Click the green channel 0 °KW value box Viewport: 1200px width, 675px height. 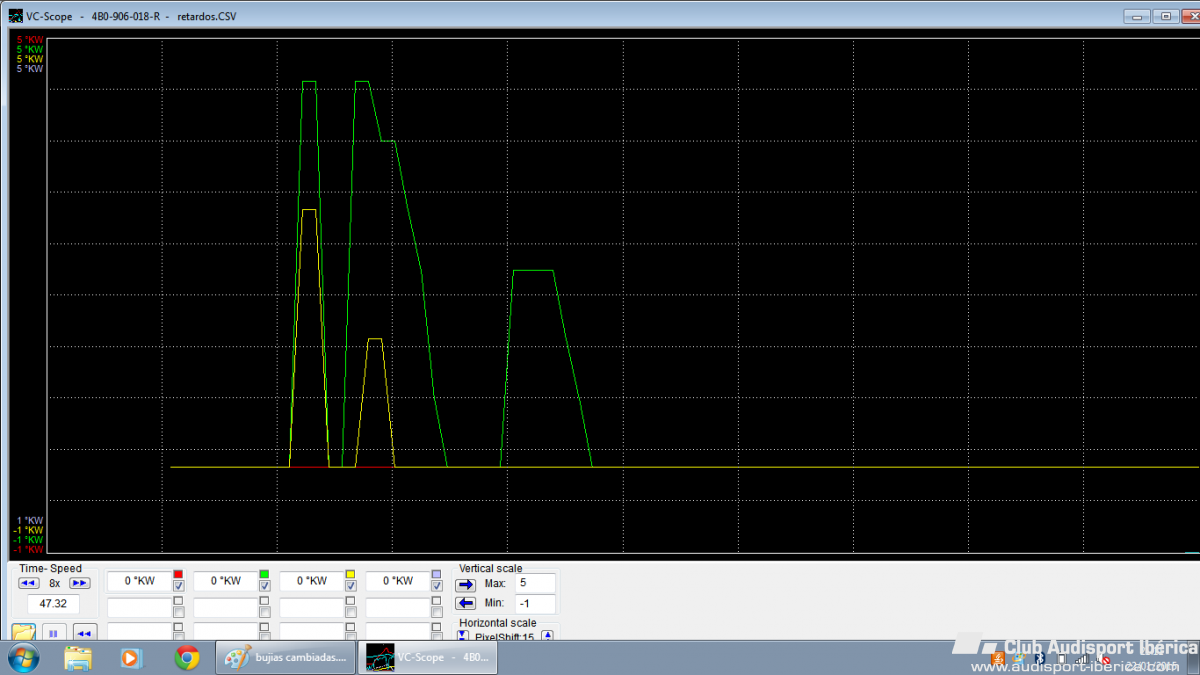[x=225, y=581]
